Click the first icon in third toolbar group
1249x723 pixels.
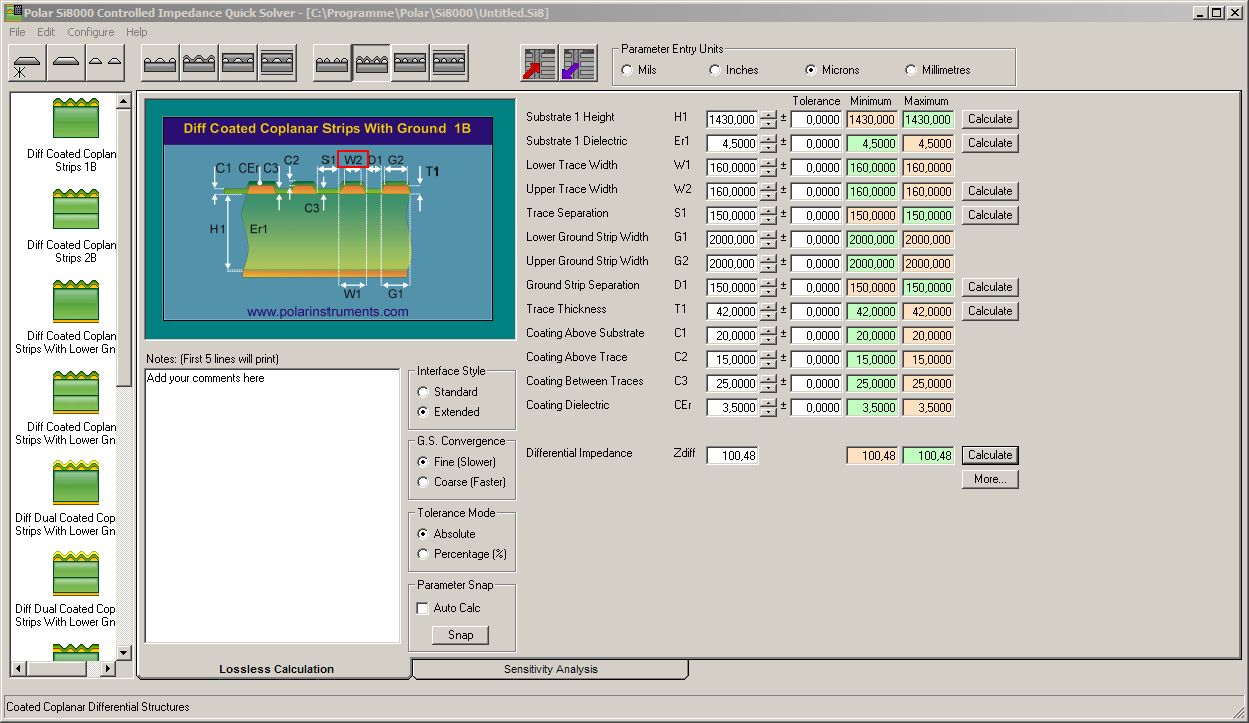(332, 63)
